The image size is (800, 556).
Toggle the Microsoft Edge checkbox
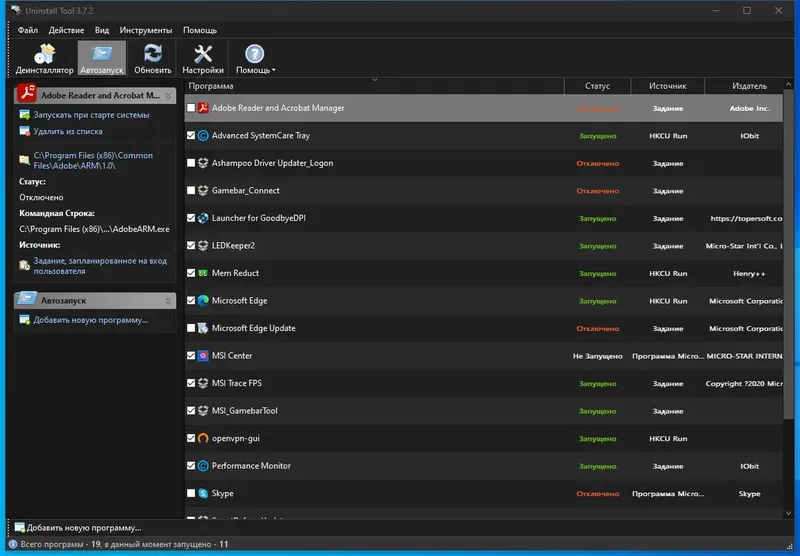click(x=191, y=300)
